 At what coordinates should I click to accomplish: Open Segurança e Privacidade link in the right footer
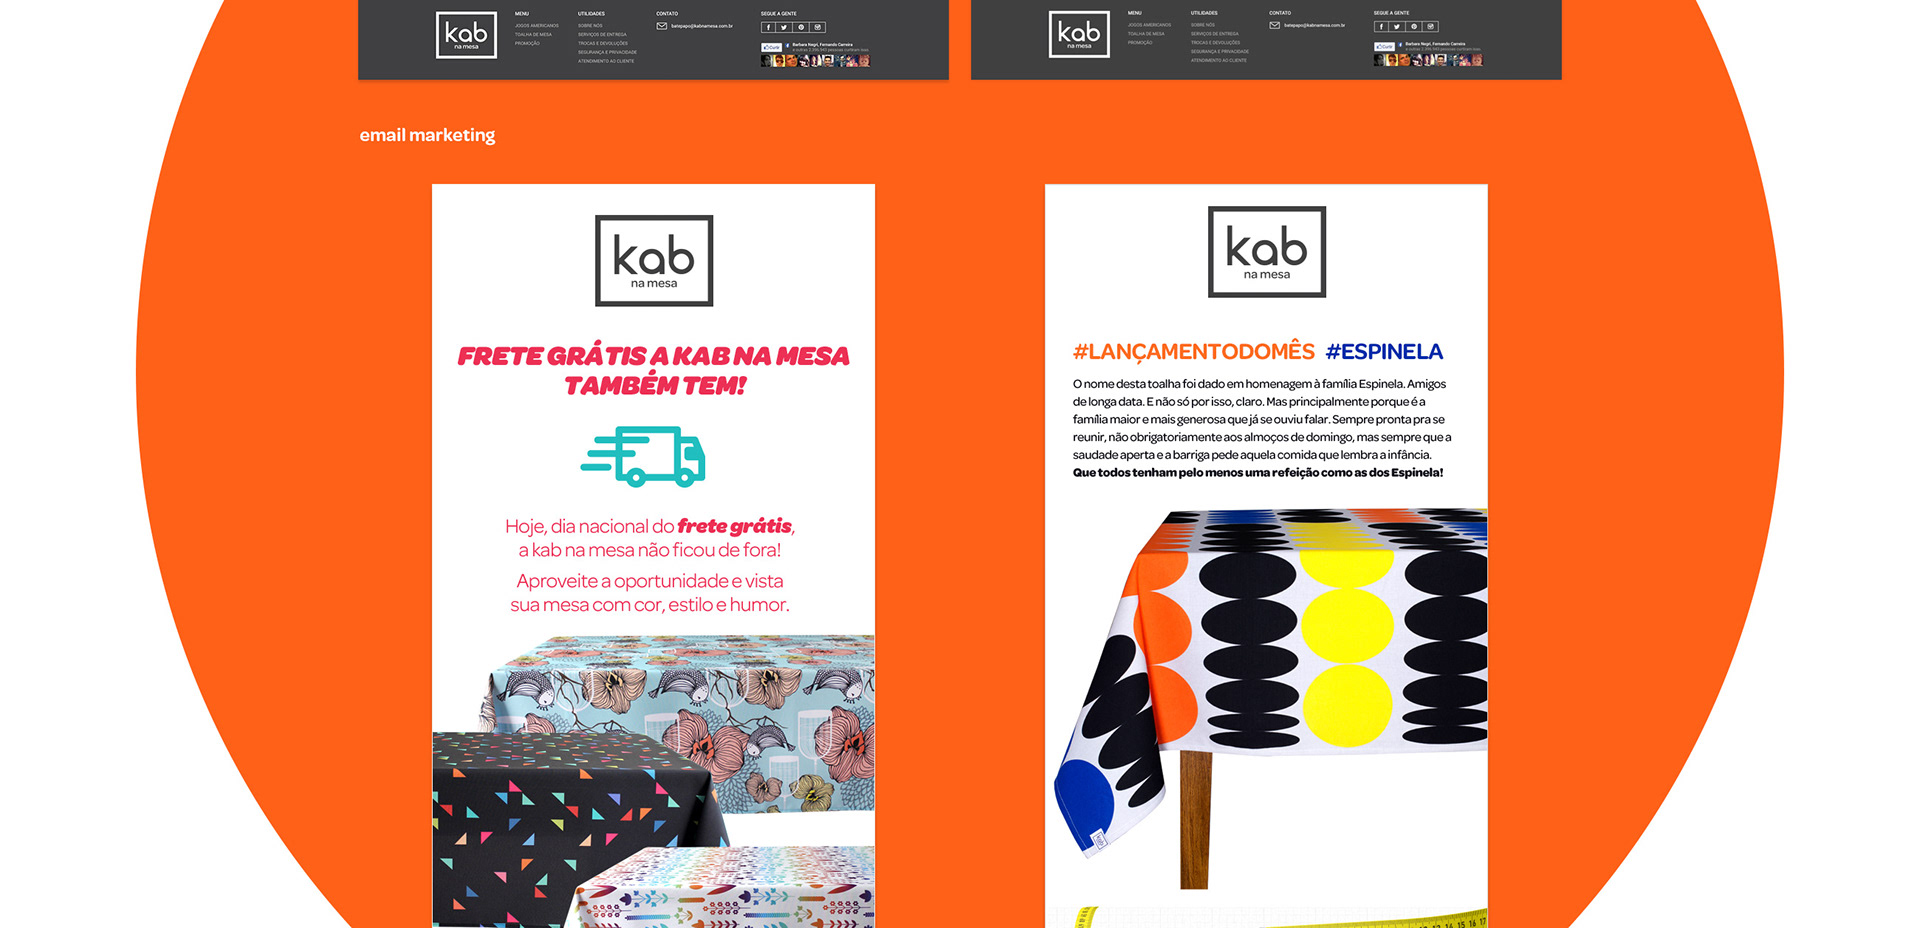(x=1220, y=51)
